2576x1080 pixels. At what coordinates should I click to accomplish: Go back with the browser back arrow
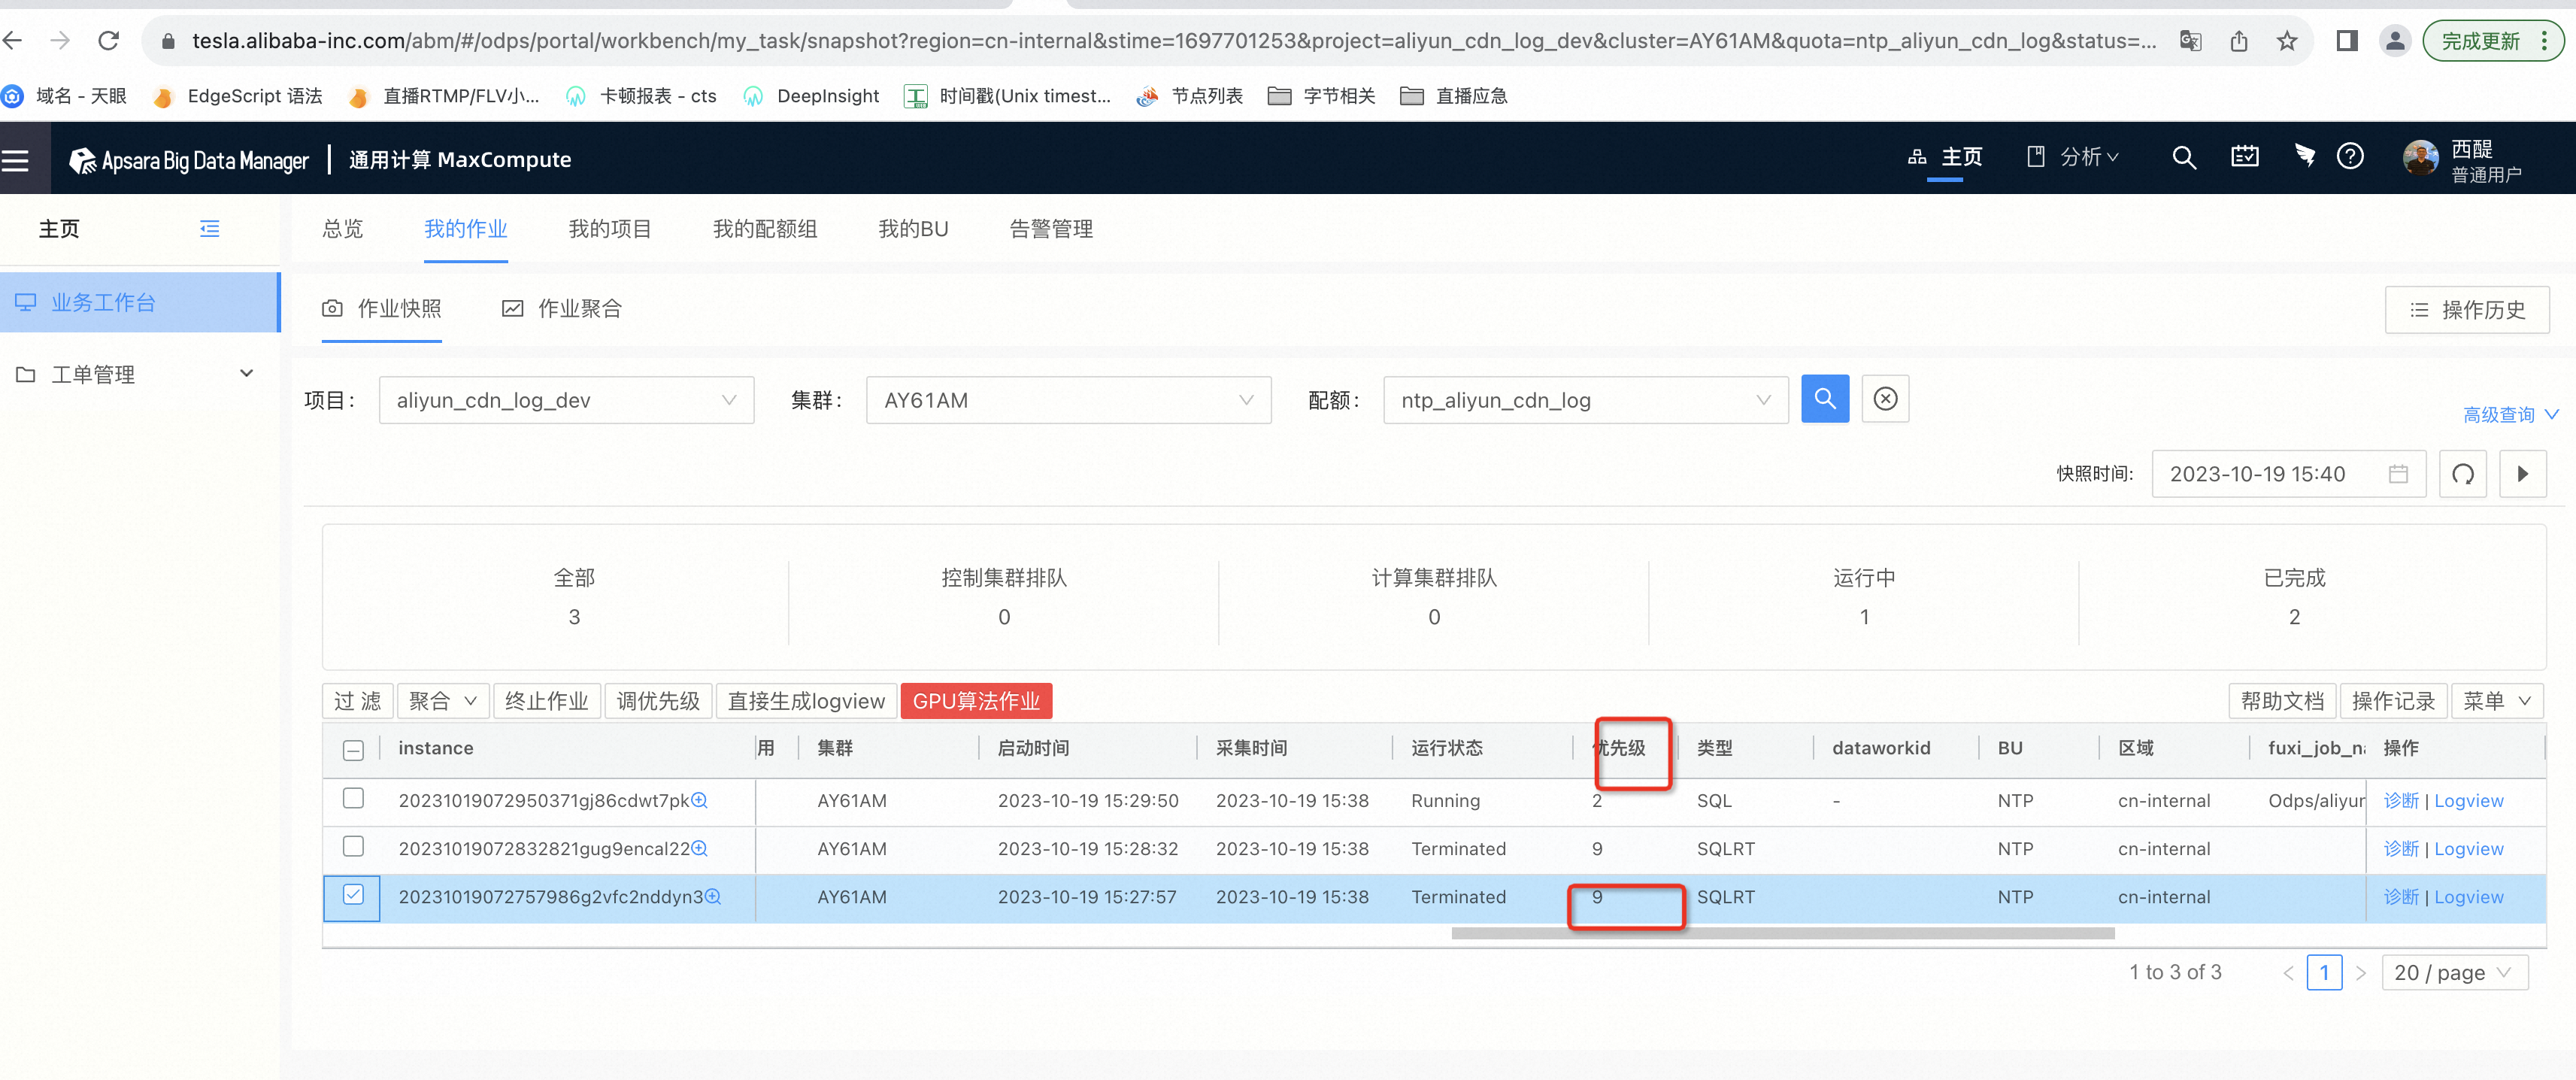tap(13, 41)
